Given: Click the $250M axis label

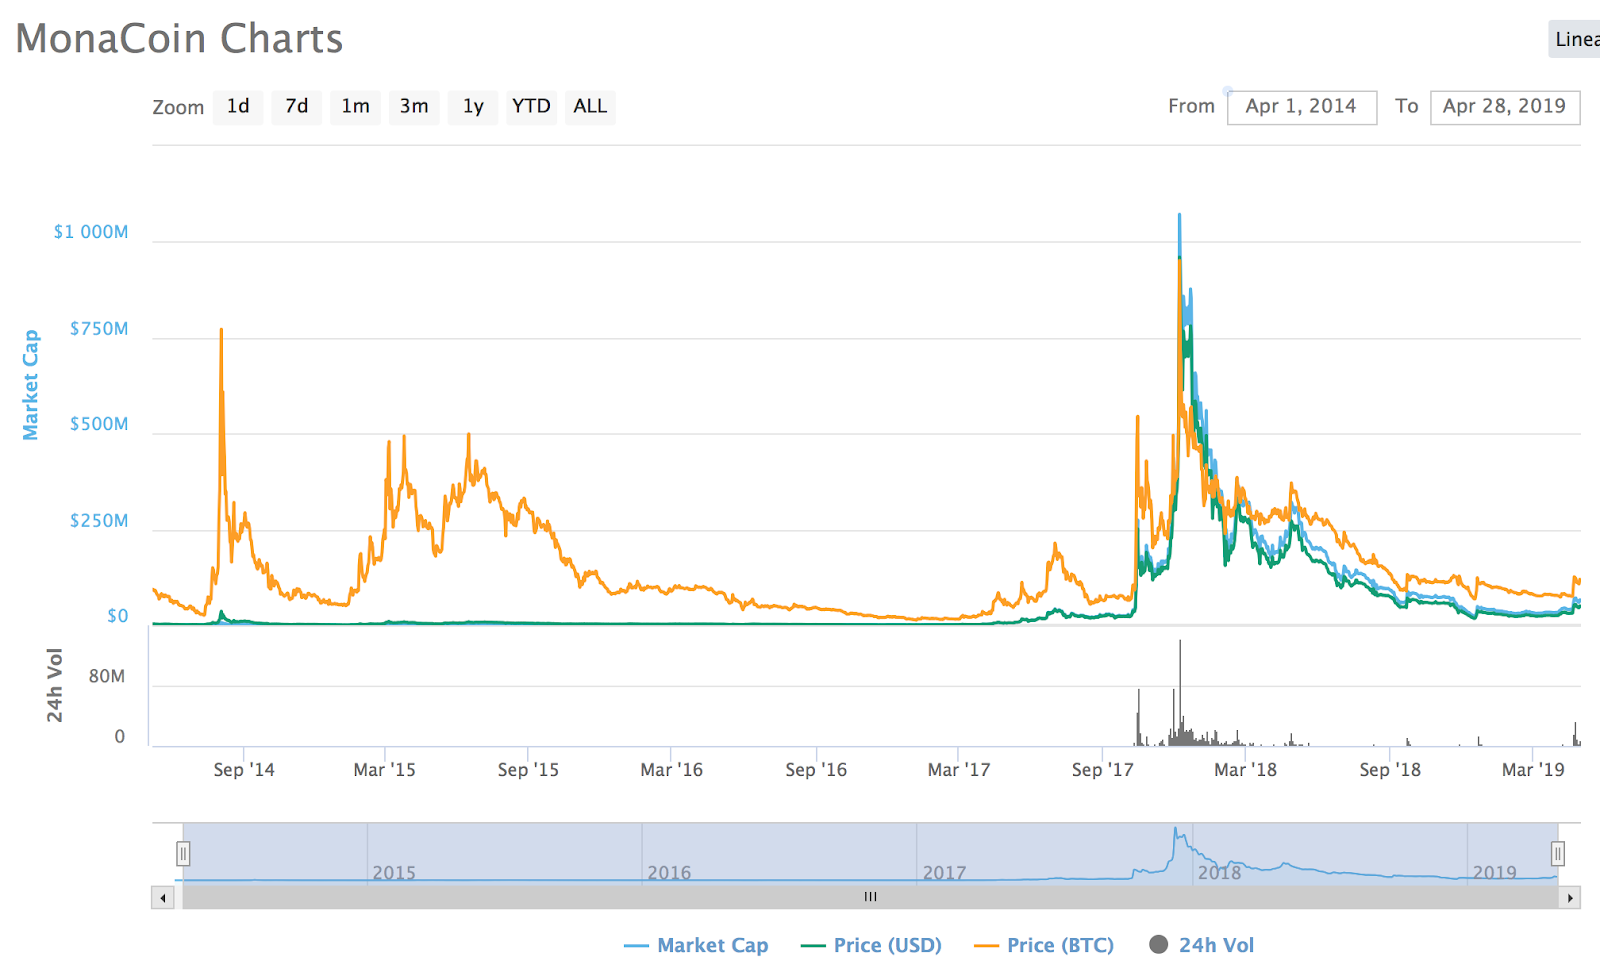Looking at the screenshot, I should 99,521.
